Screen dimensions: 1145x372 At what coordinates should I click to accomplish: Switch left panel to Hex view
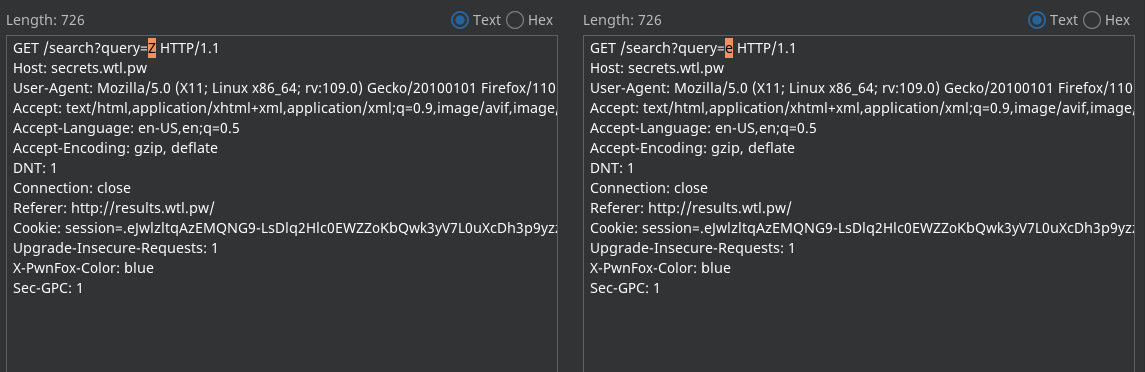(515, 20)
